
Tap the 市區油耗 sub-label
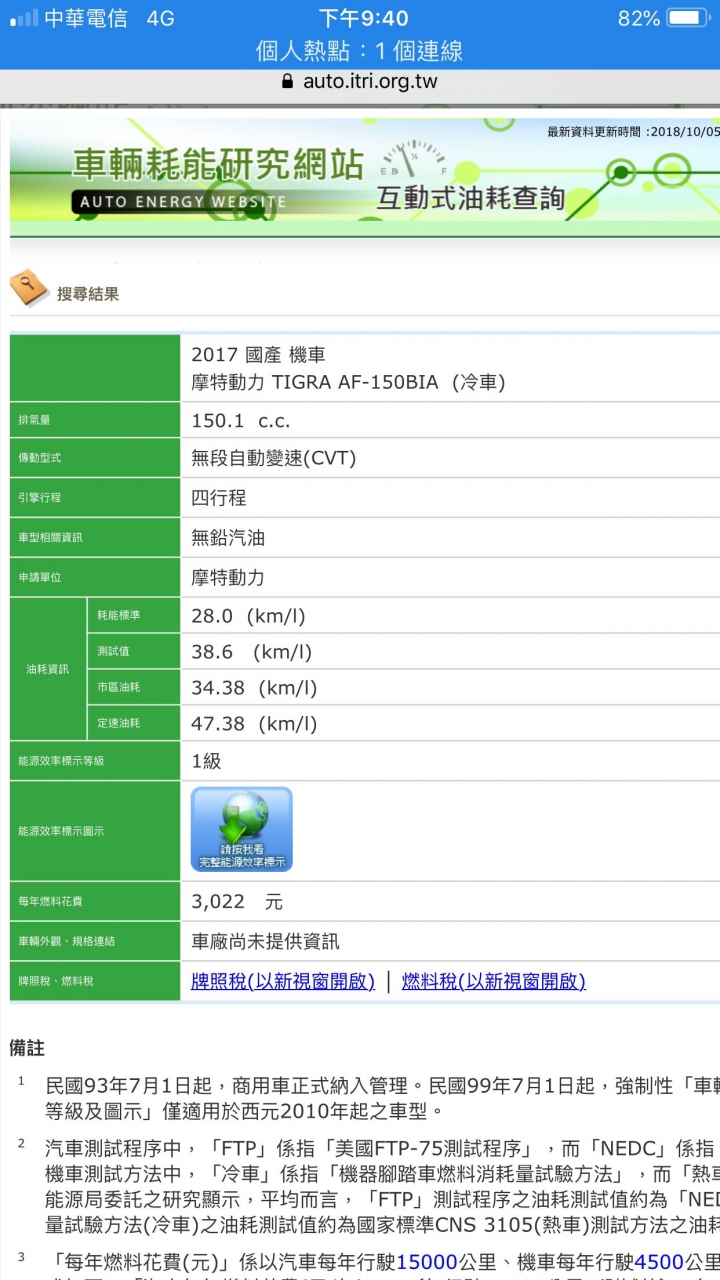pos(119,688)
